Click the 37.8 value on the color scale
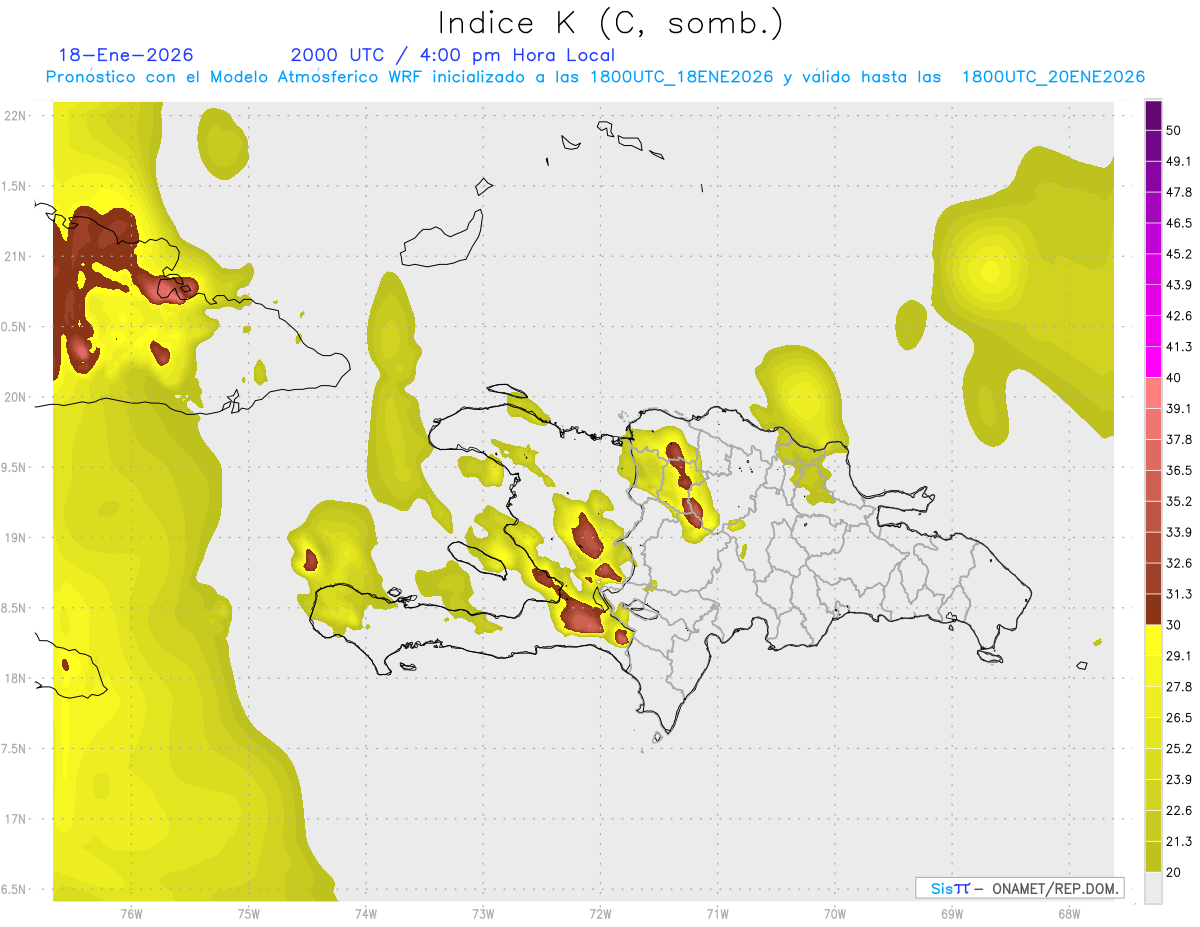The image size is (1200, 927). [x=1179, y=439]
